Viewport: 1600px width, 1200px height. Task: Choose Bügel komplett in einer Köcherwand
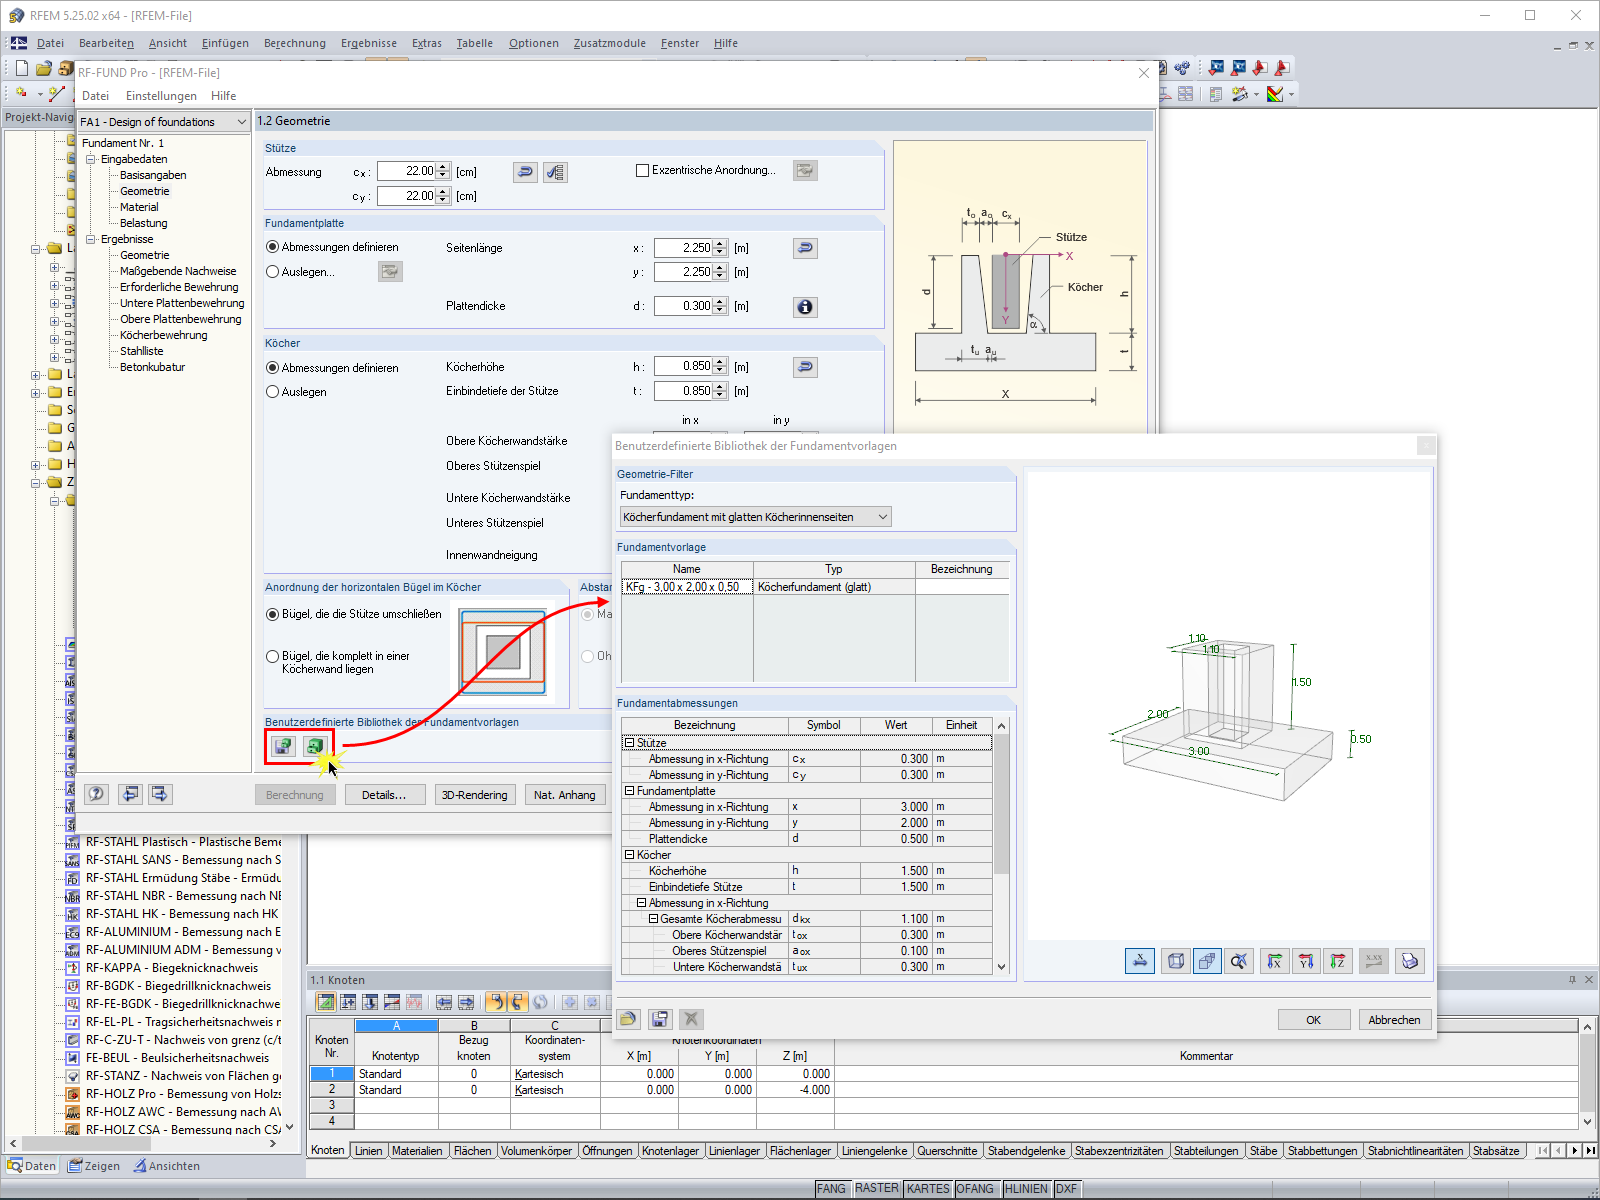click(x=273, y=656)
